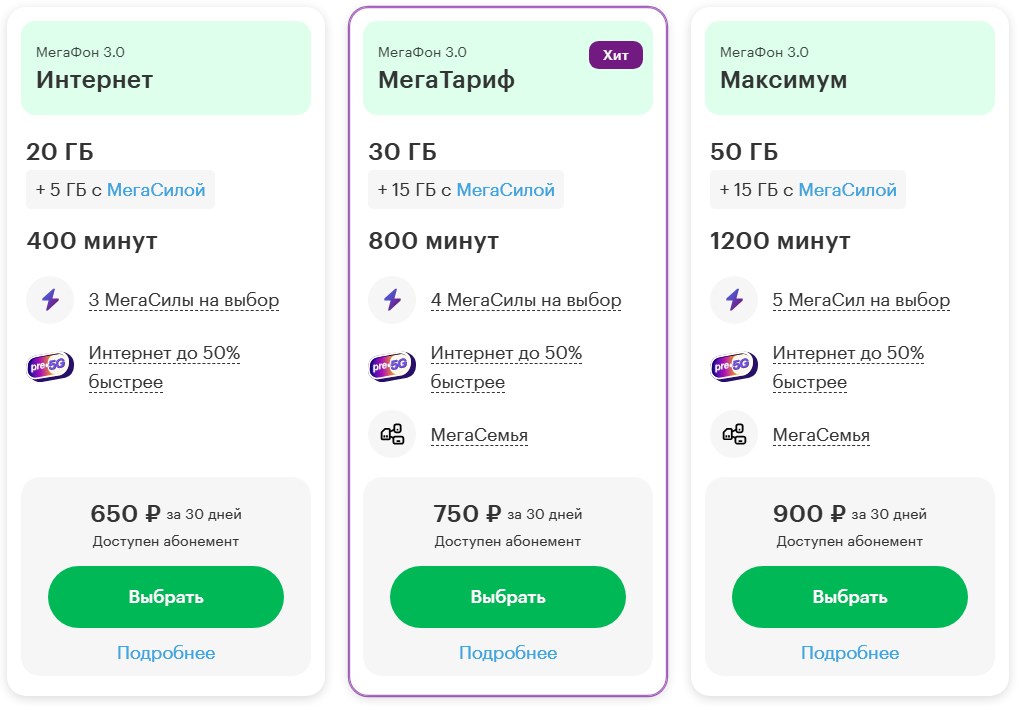
Task: Click МегаСилой link in the 30 ГБ card
Action: (506, 189)
